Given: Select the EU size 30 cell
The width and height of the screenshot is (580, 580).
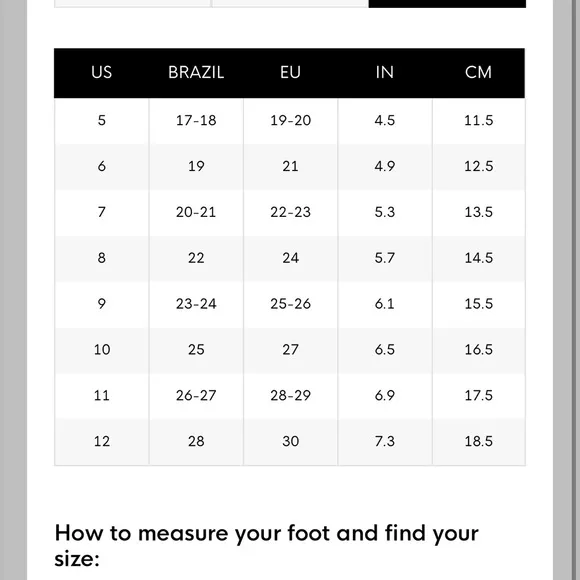Looking at the screenshot, I should [290, 442].
